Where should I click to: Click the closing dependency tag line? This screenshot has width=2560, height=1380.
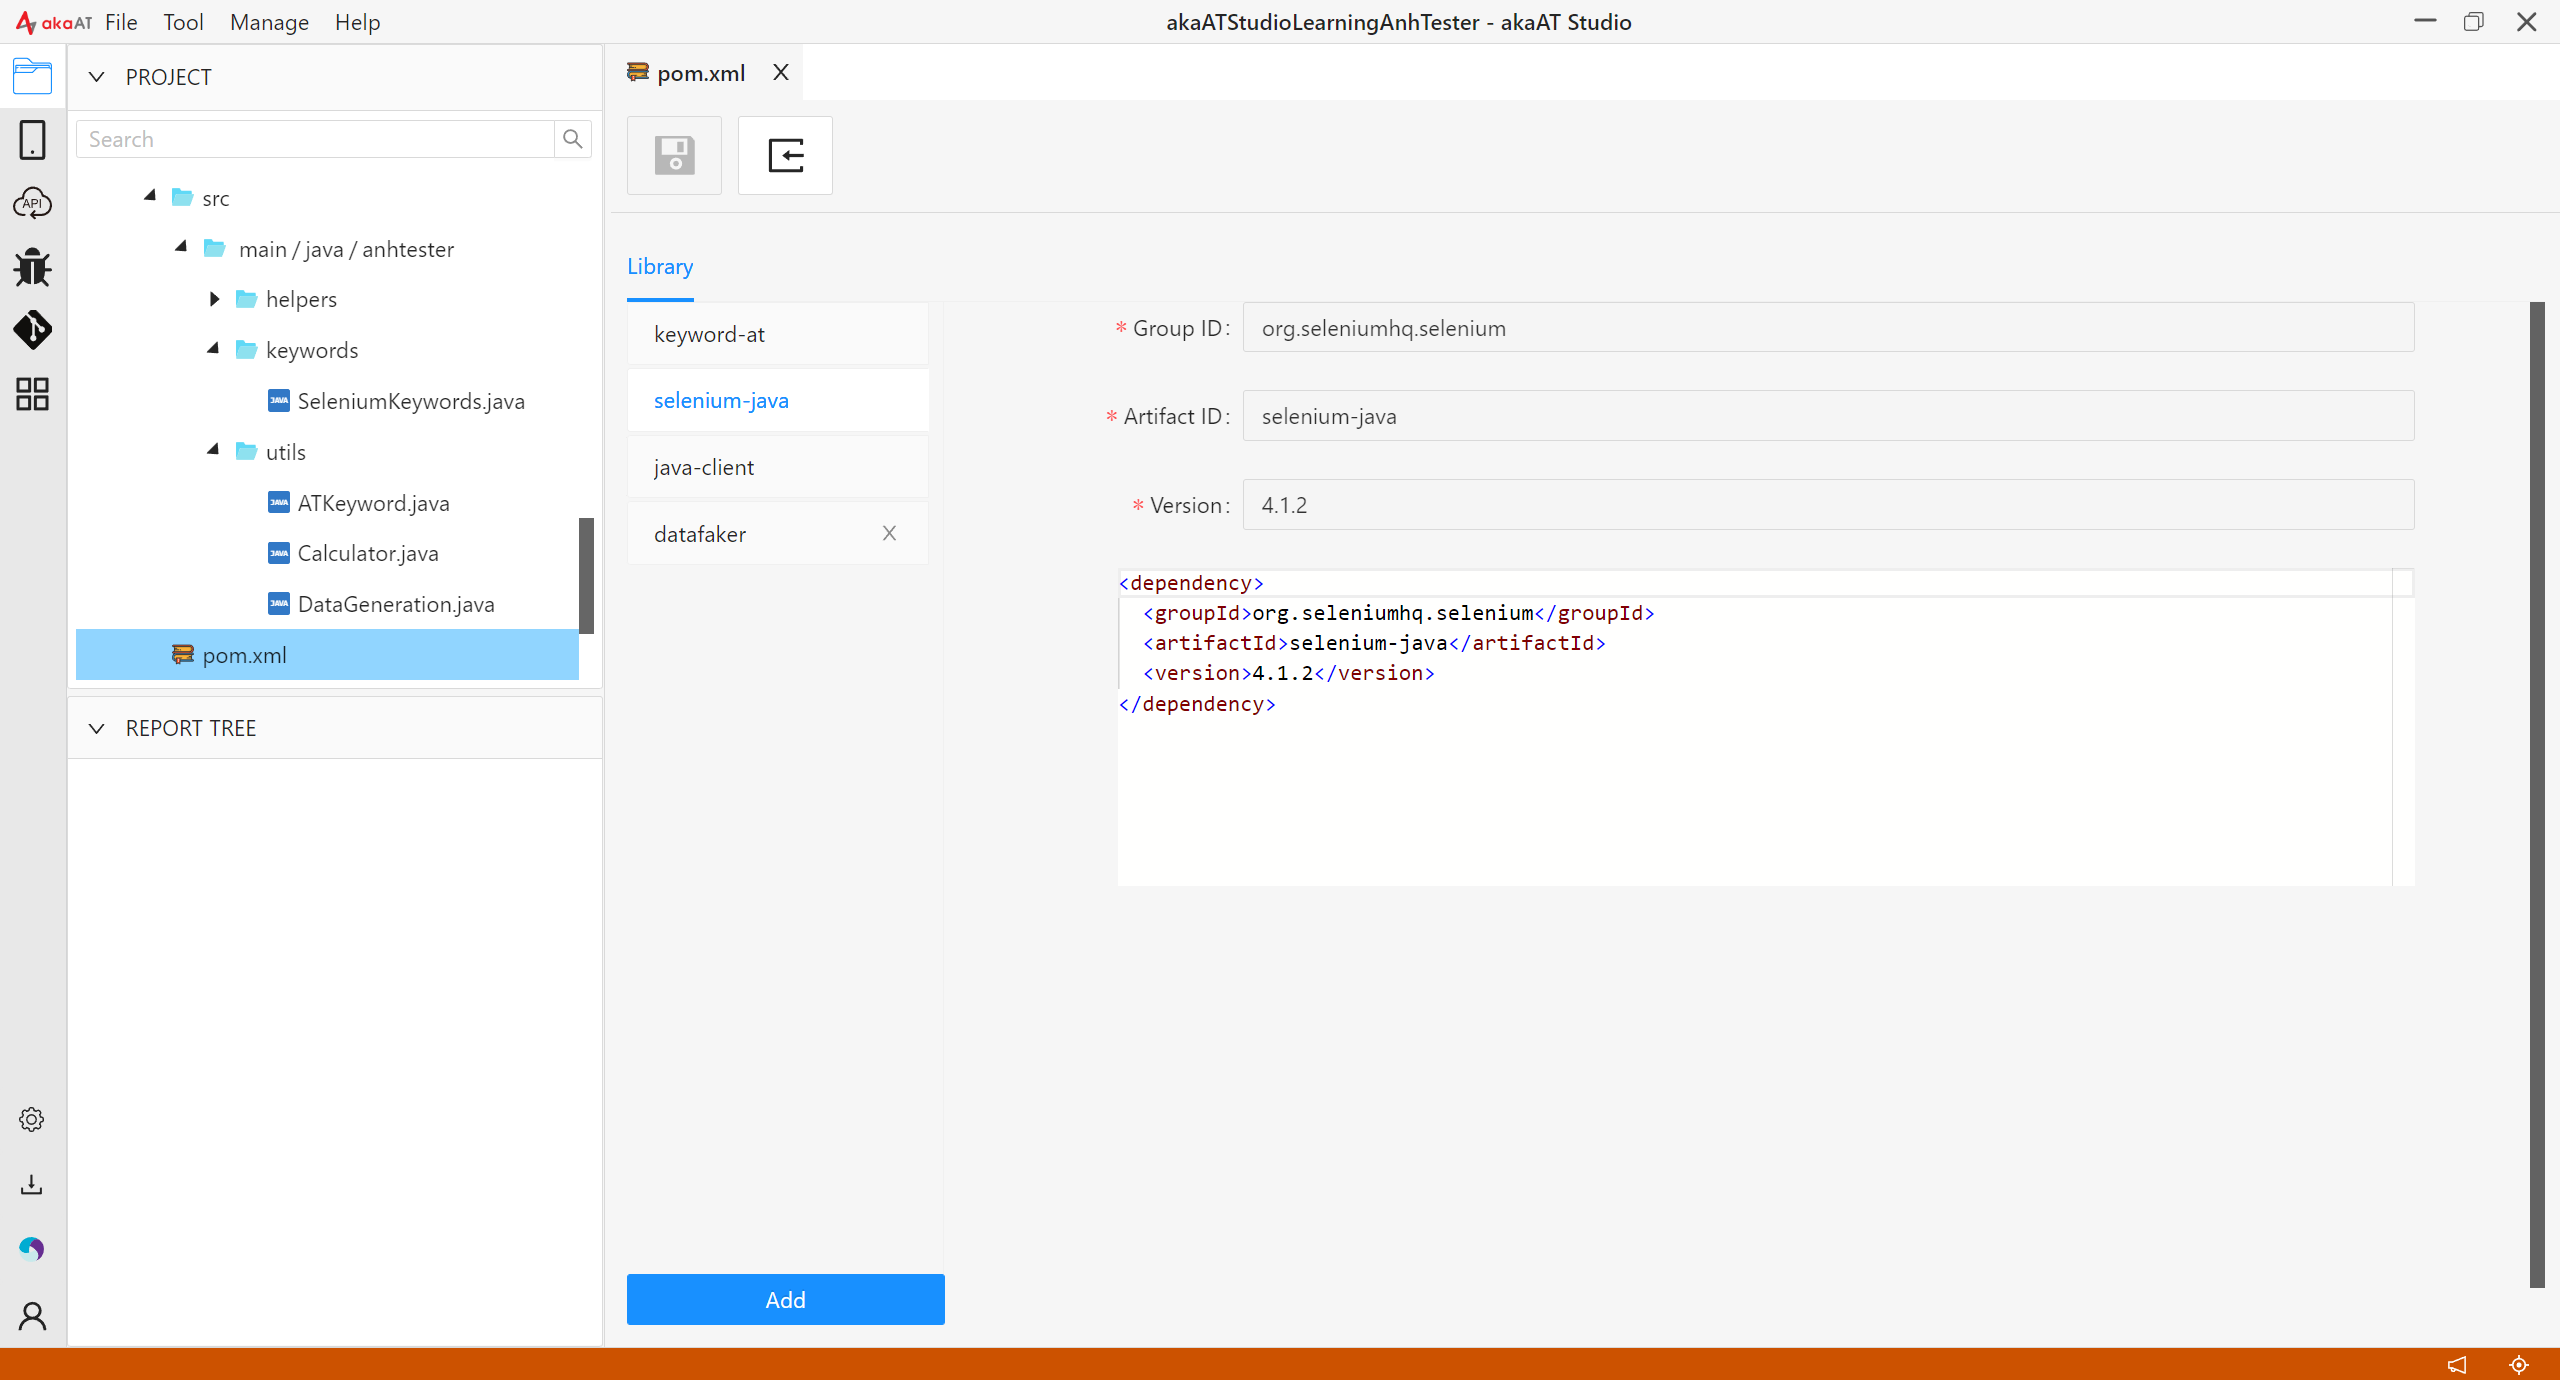coord(1197,704)
